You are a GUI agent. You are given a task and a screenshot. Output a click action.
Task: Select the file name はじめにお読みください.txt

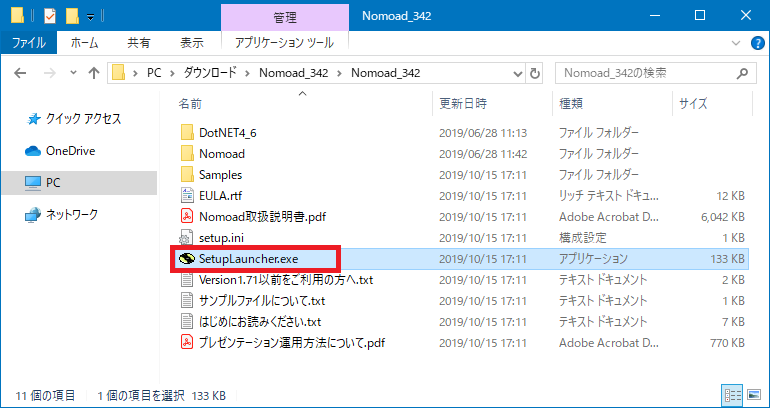click(260, 322)
